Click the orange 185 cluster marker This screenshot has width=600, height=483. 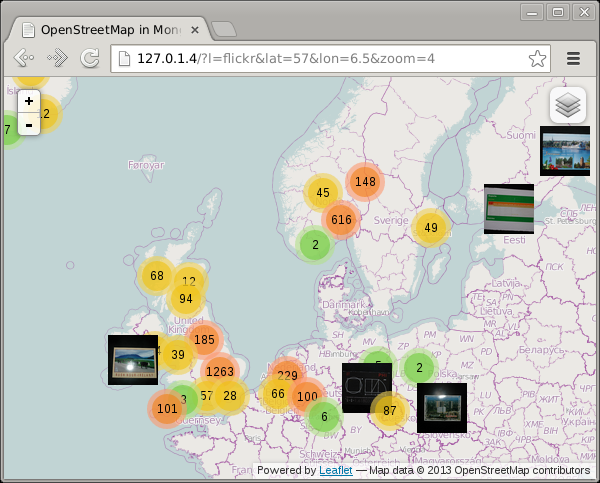204,340
